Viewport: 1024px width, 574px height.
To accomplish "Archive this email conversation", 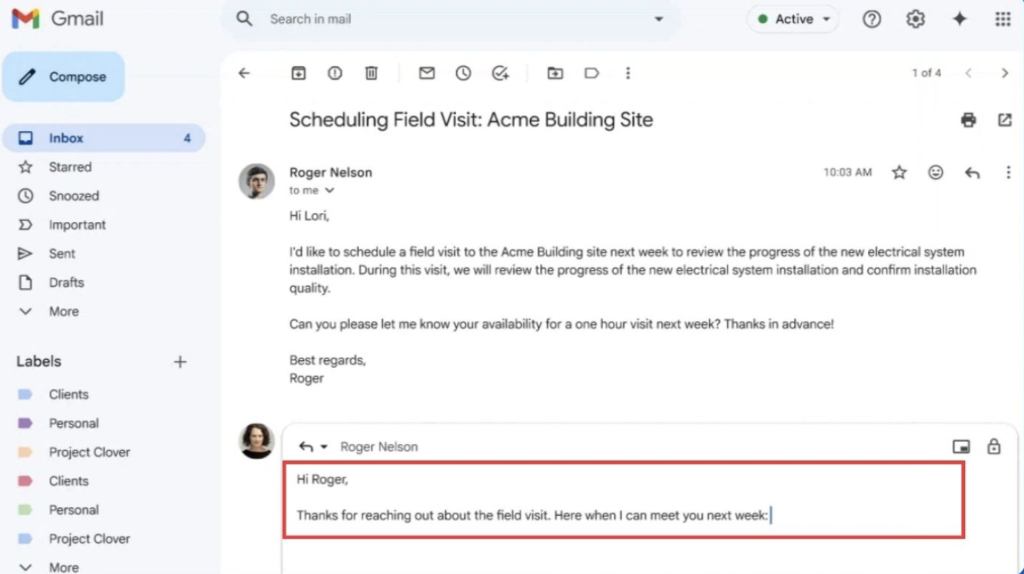I will (298, 73).
